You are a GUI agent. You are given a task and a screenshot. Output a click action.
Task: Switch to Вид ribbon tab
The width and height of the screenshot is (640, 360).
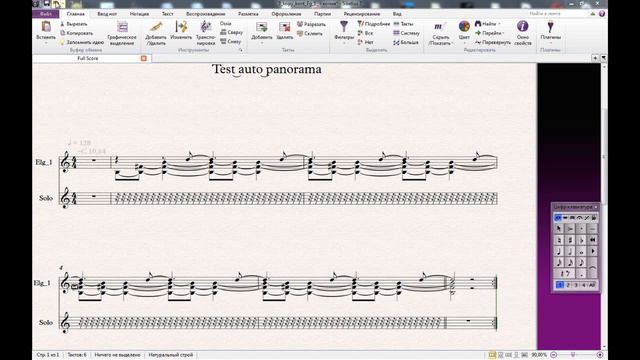[x=397, y=14]
